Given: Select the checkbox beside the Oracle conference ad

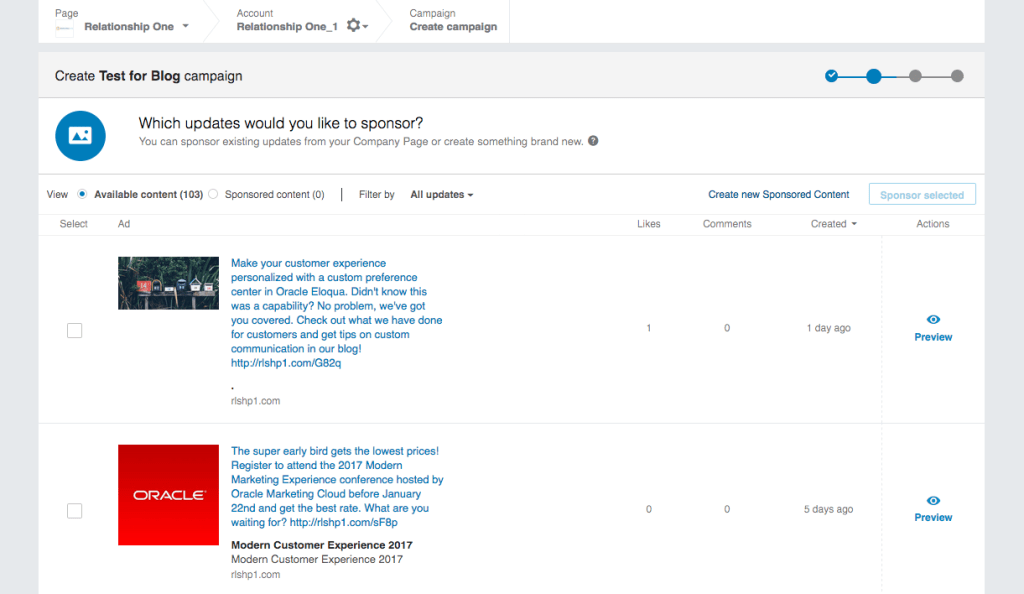Looking at the screenshot, I should tap(74, 510).
